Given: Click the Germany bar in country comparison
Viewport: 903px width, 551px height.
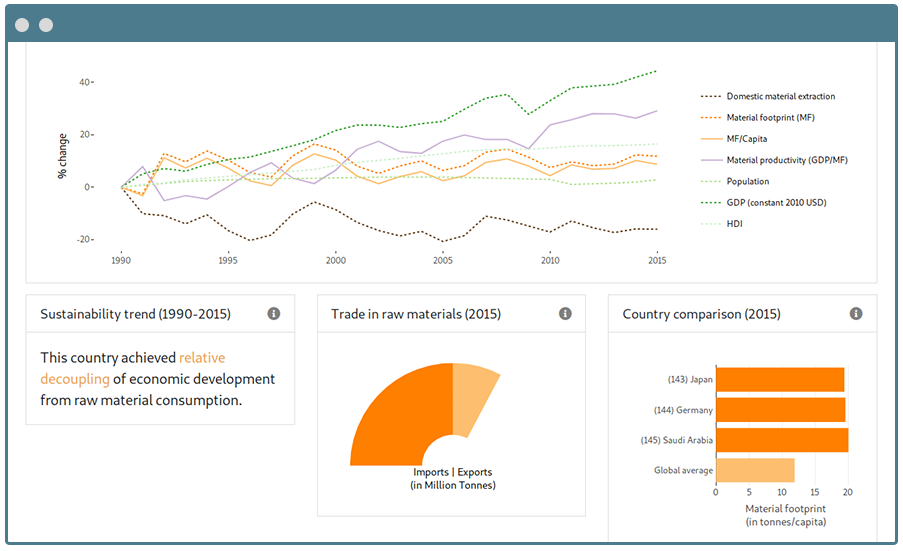Looking at the screenshot, I should coord(780,410).
